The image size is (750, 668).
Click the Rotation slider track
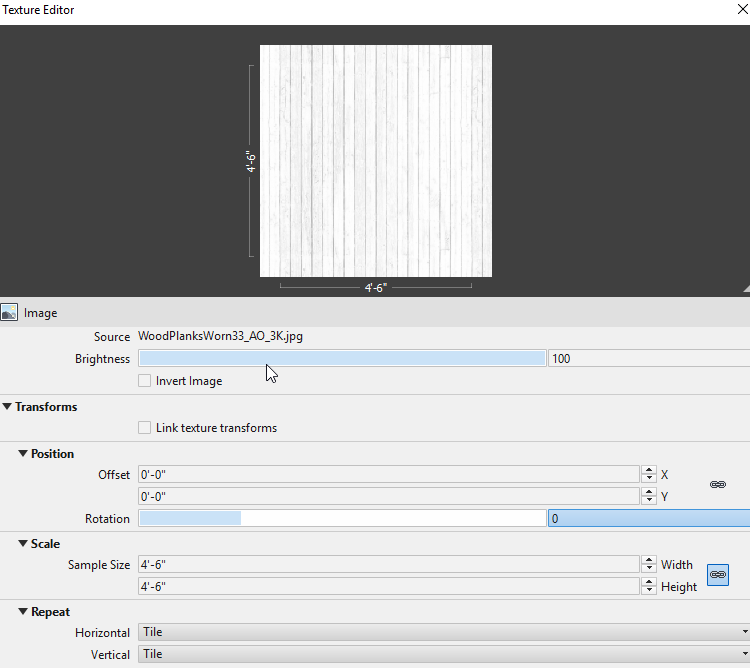[342, 518]
